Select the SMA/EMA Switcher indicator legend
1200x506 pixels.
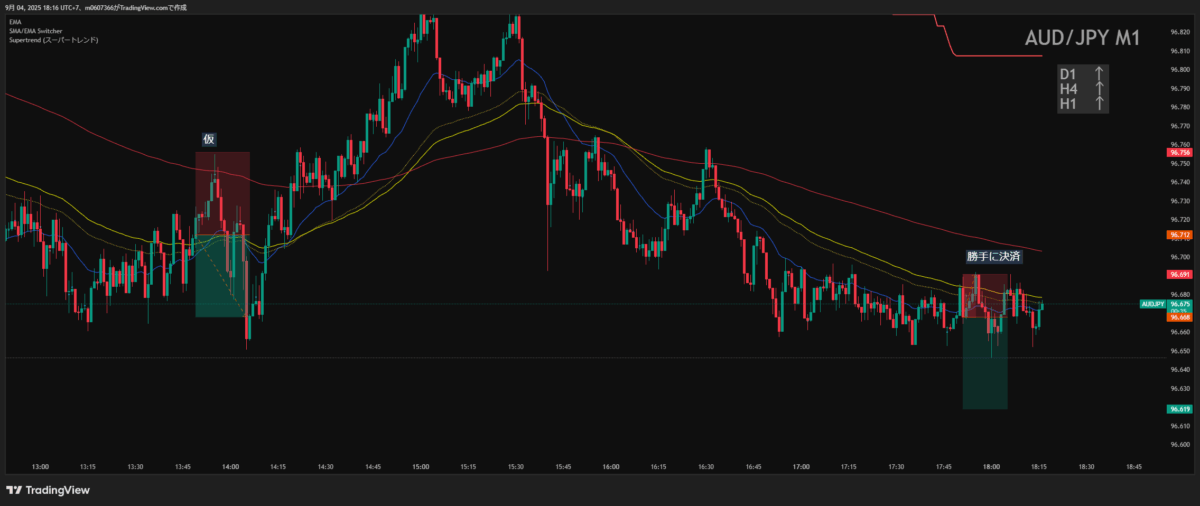[35, 29]
